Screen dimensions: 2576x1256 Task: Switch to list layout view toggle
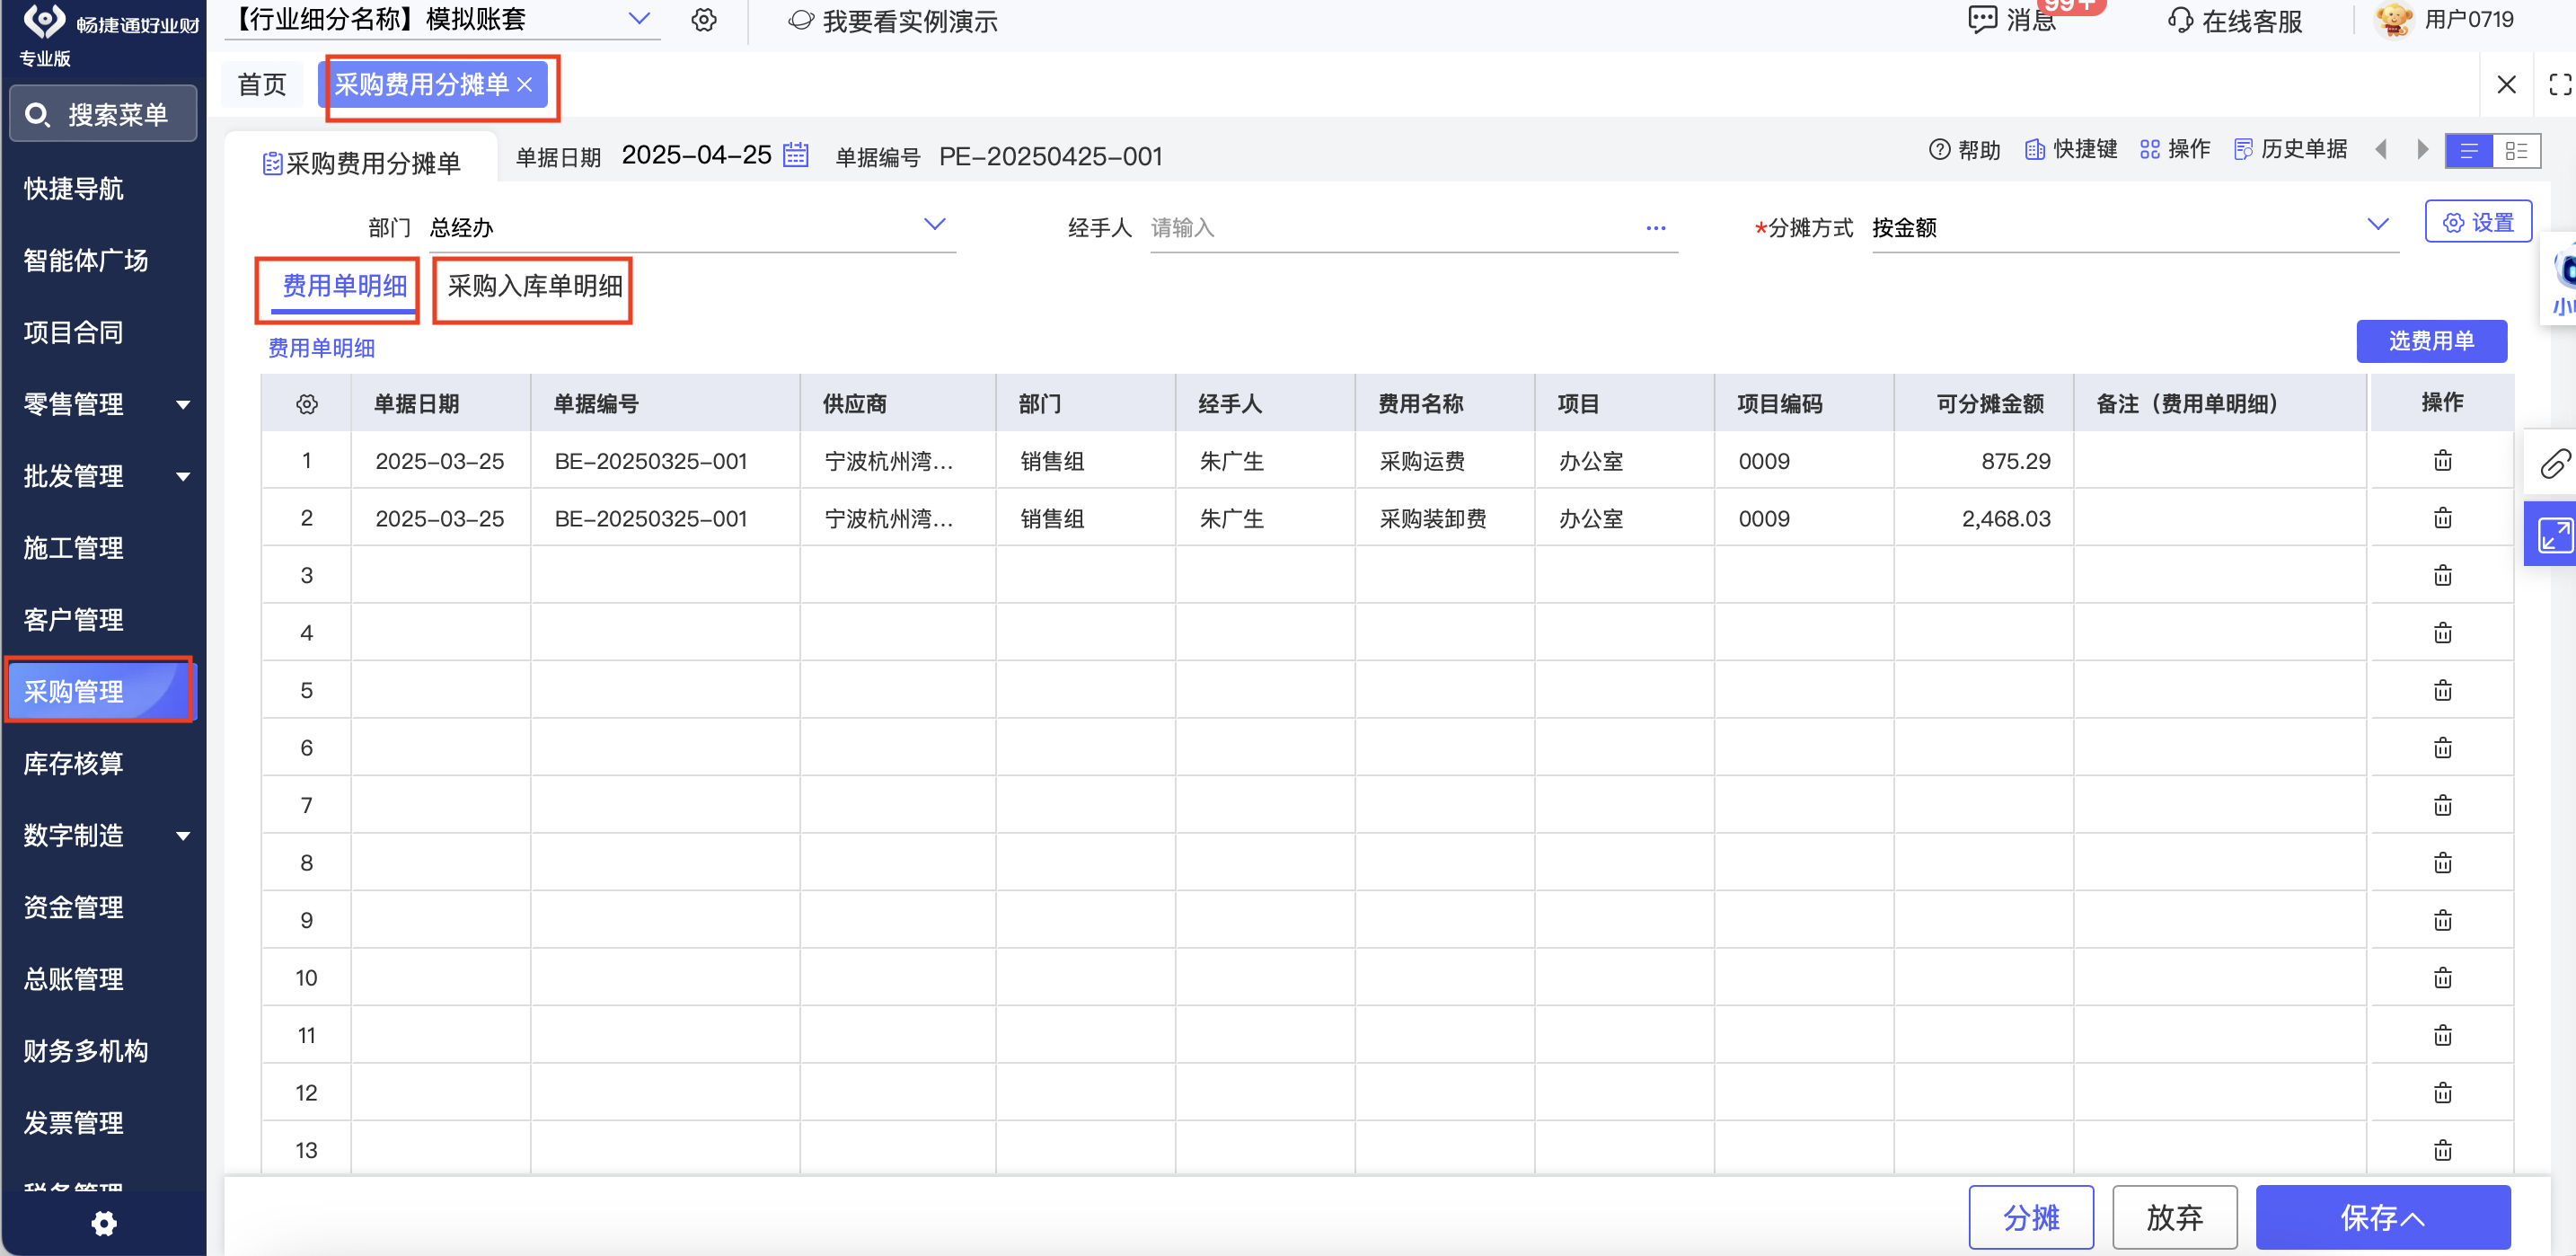click(x=2468, y=151)
